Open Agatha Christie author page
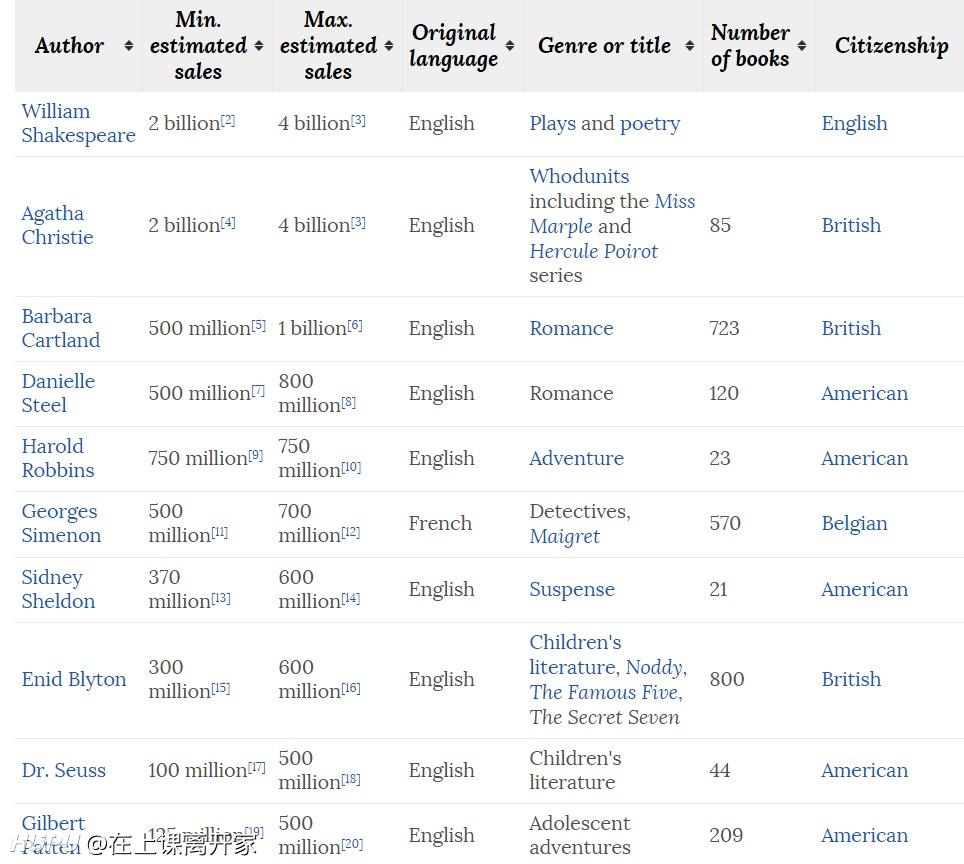Image resolution: width=964 pixels, height=864 pixels. click(x=57, y=225)
